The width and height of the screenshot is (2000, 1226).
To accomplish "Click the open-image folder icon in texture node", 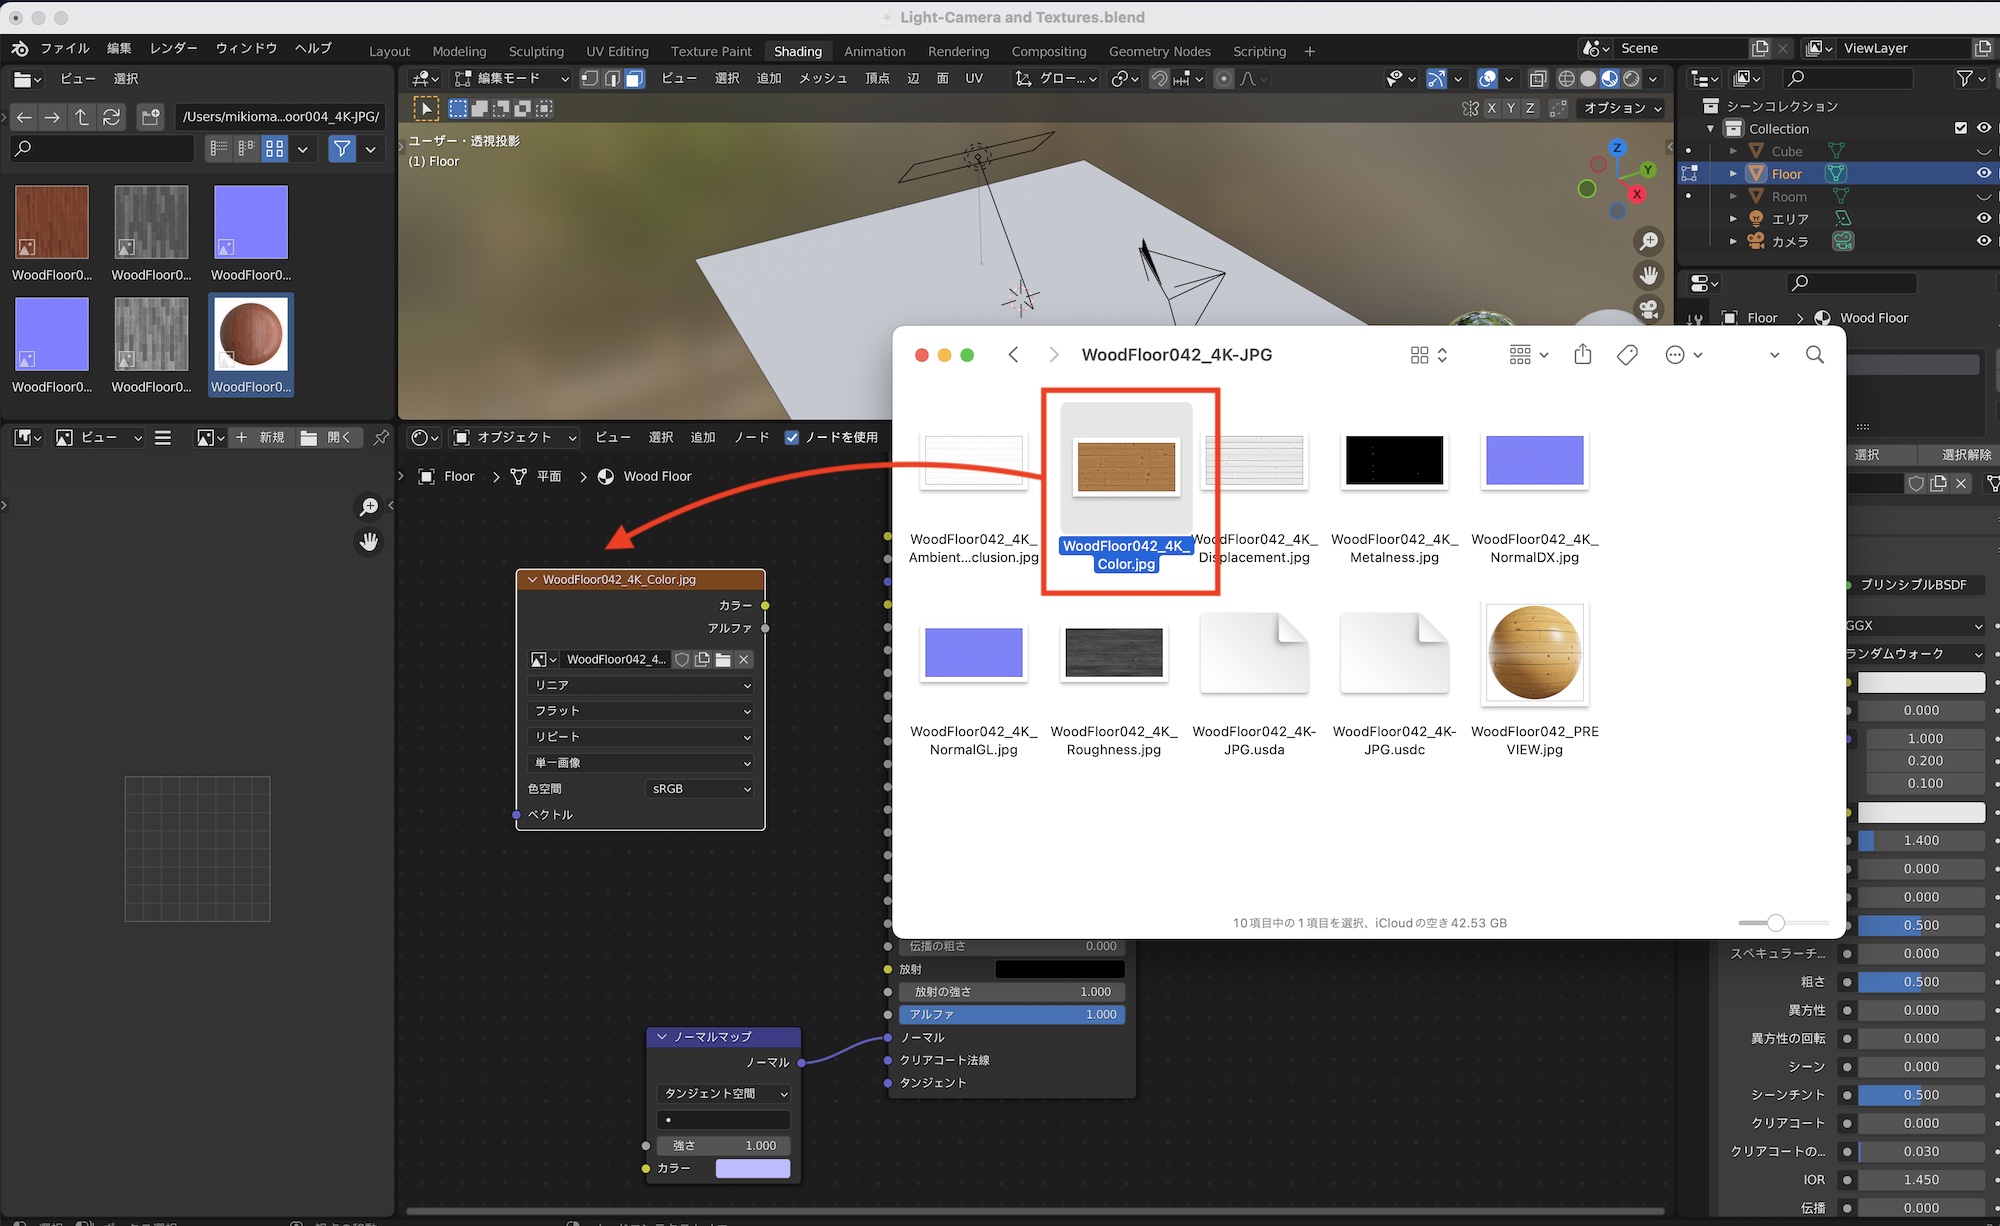I will (x=723, y=660).
